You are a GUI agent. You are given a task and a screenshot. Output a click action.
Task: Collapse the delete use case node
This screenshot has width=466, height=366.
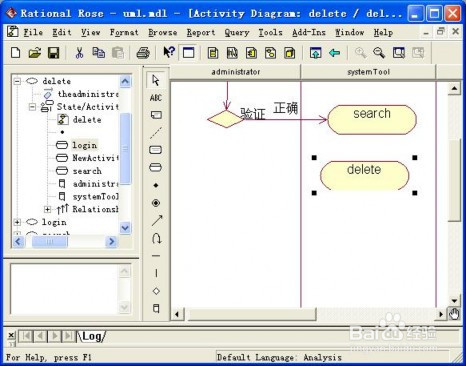[x=17, y=81]
